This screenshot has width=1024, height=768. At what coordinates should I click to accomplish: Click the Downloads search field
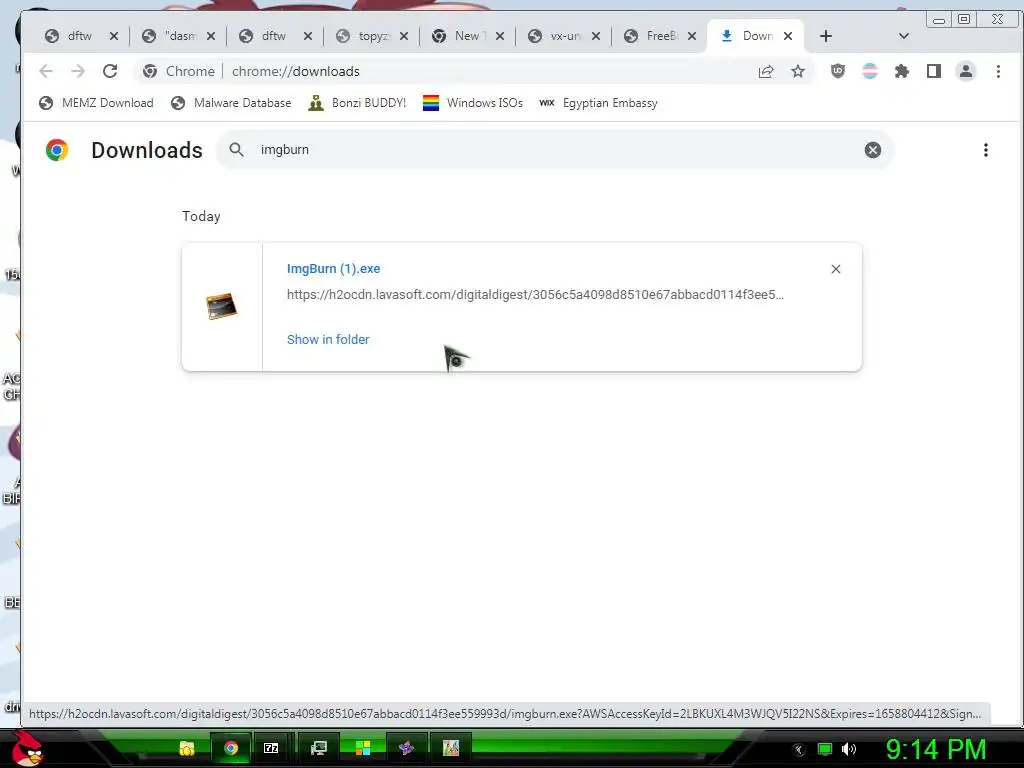coord(555,150)
